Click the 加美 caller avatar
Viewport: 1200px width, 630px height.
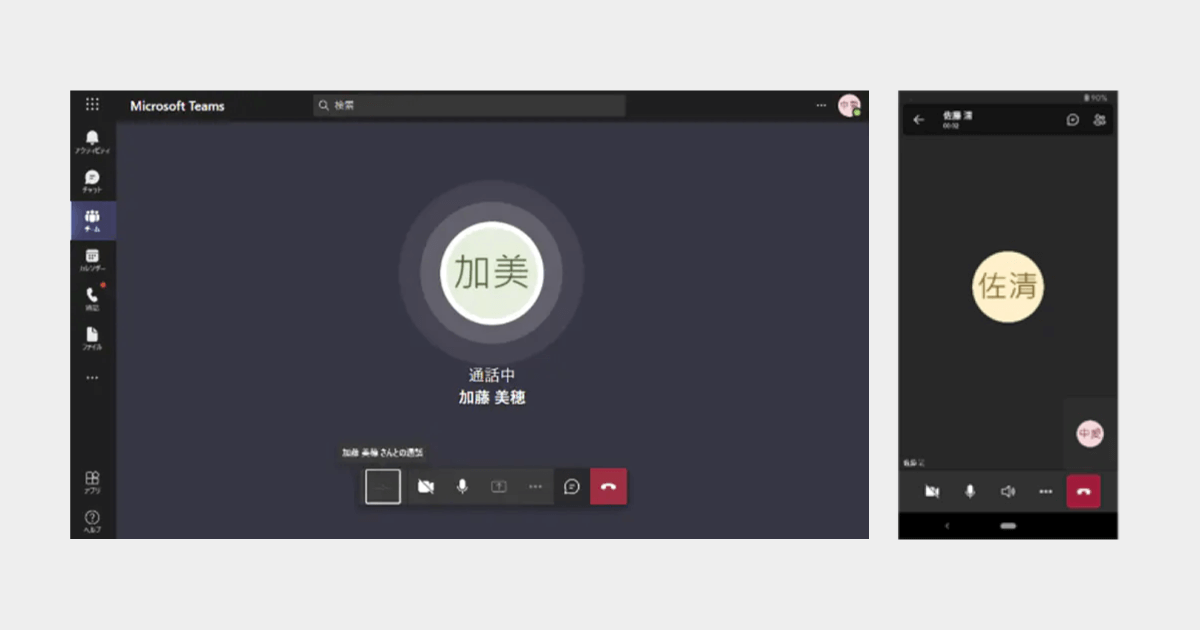pos(491,272)
